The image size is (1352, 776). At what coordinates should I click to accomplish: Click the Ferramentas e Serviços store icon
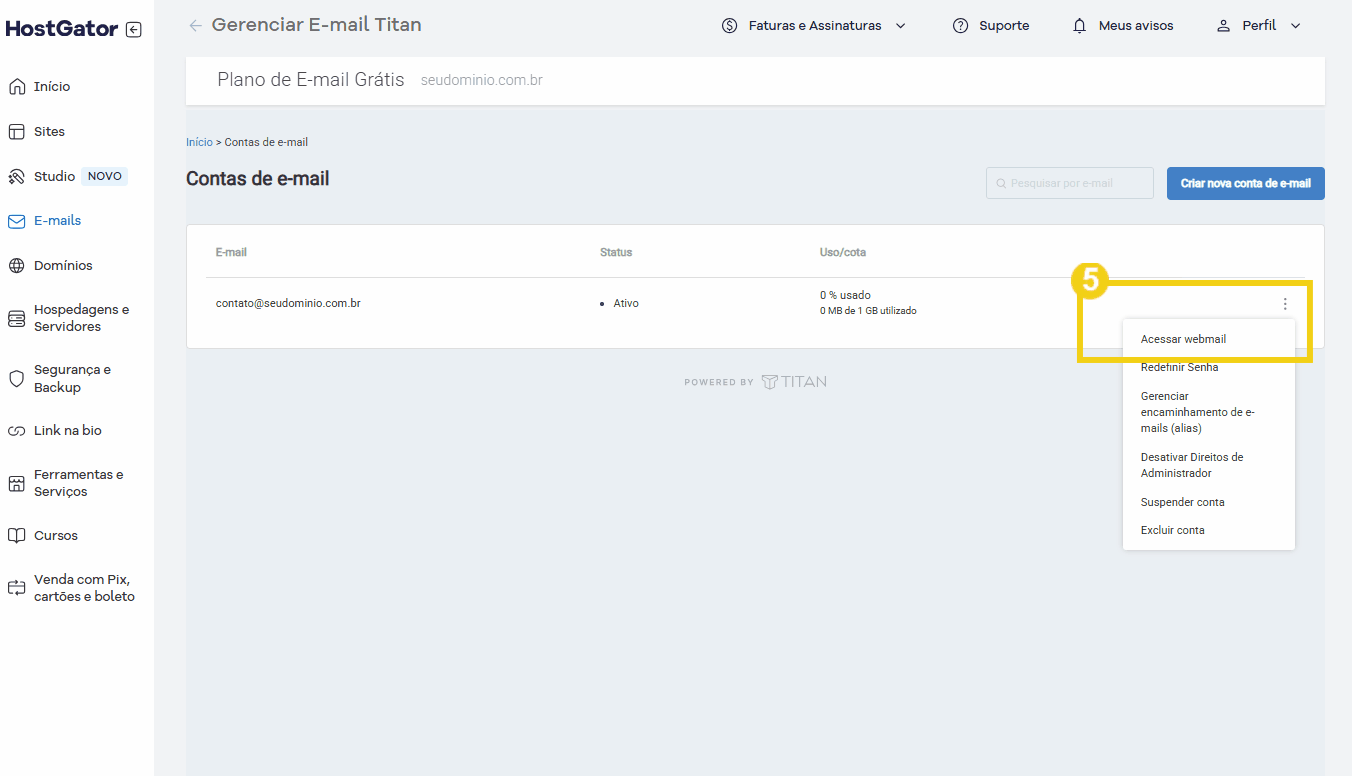tap(16, 484)
